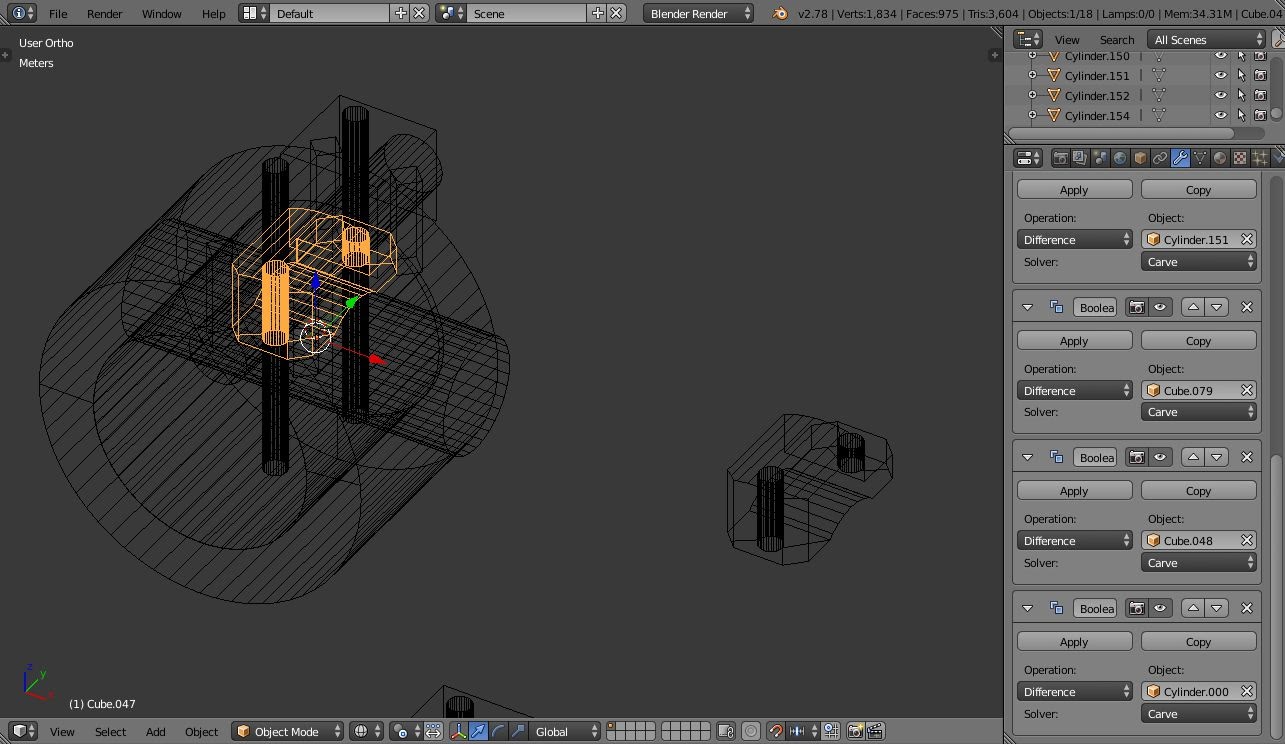Viewport: 1285px width, 744px height.
Task: Copy the Cube.048 boolean modifier
Action: 1198,491
